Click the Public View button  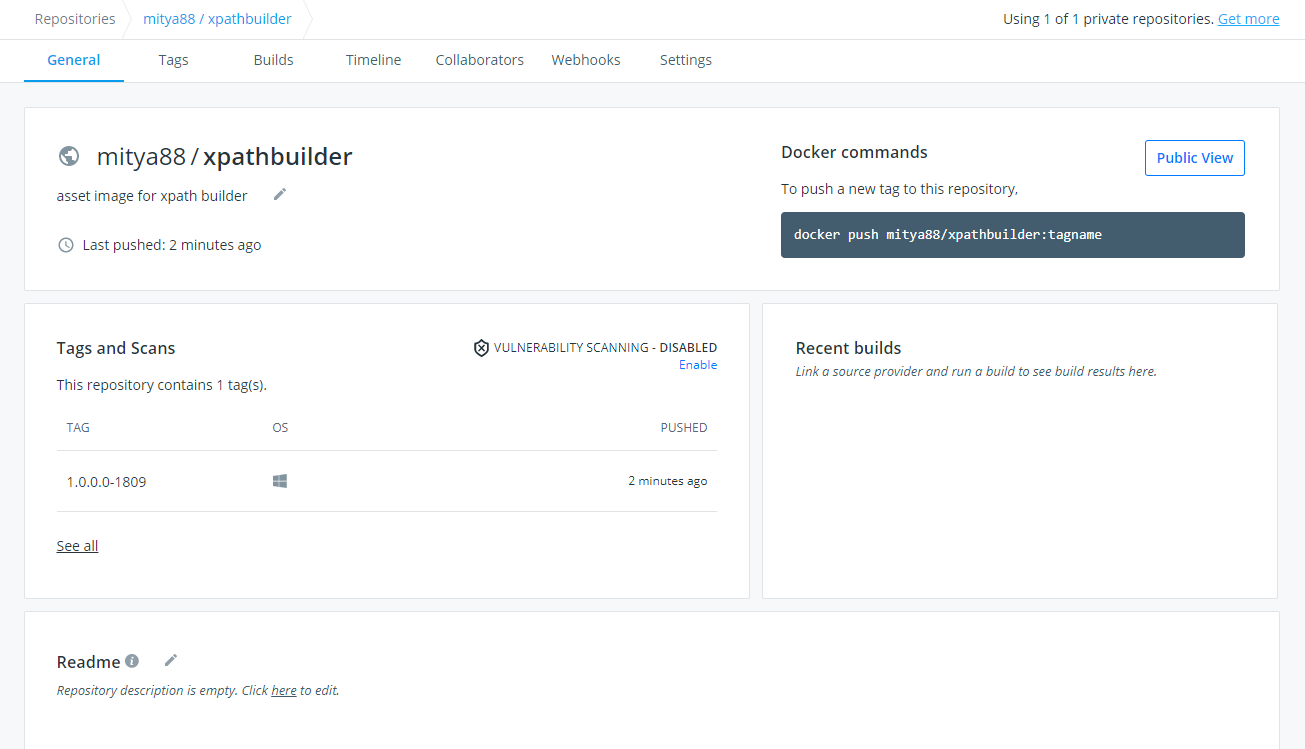tap(1194, 157)
